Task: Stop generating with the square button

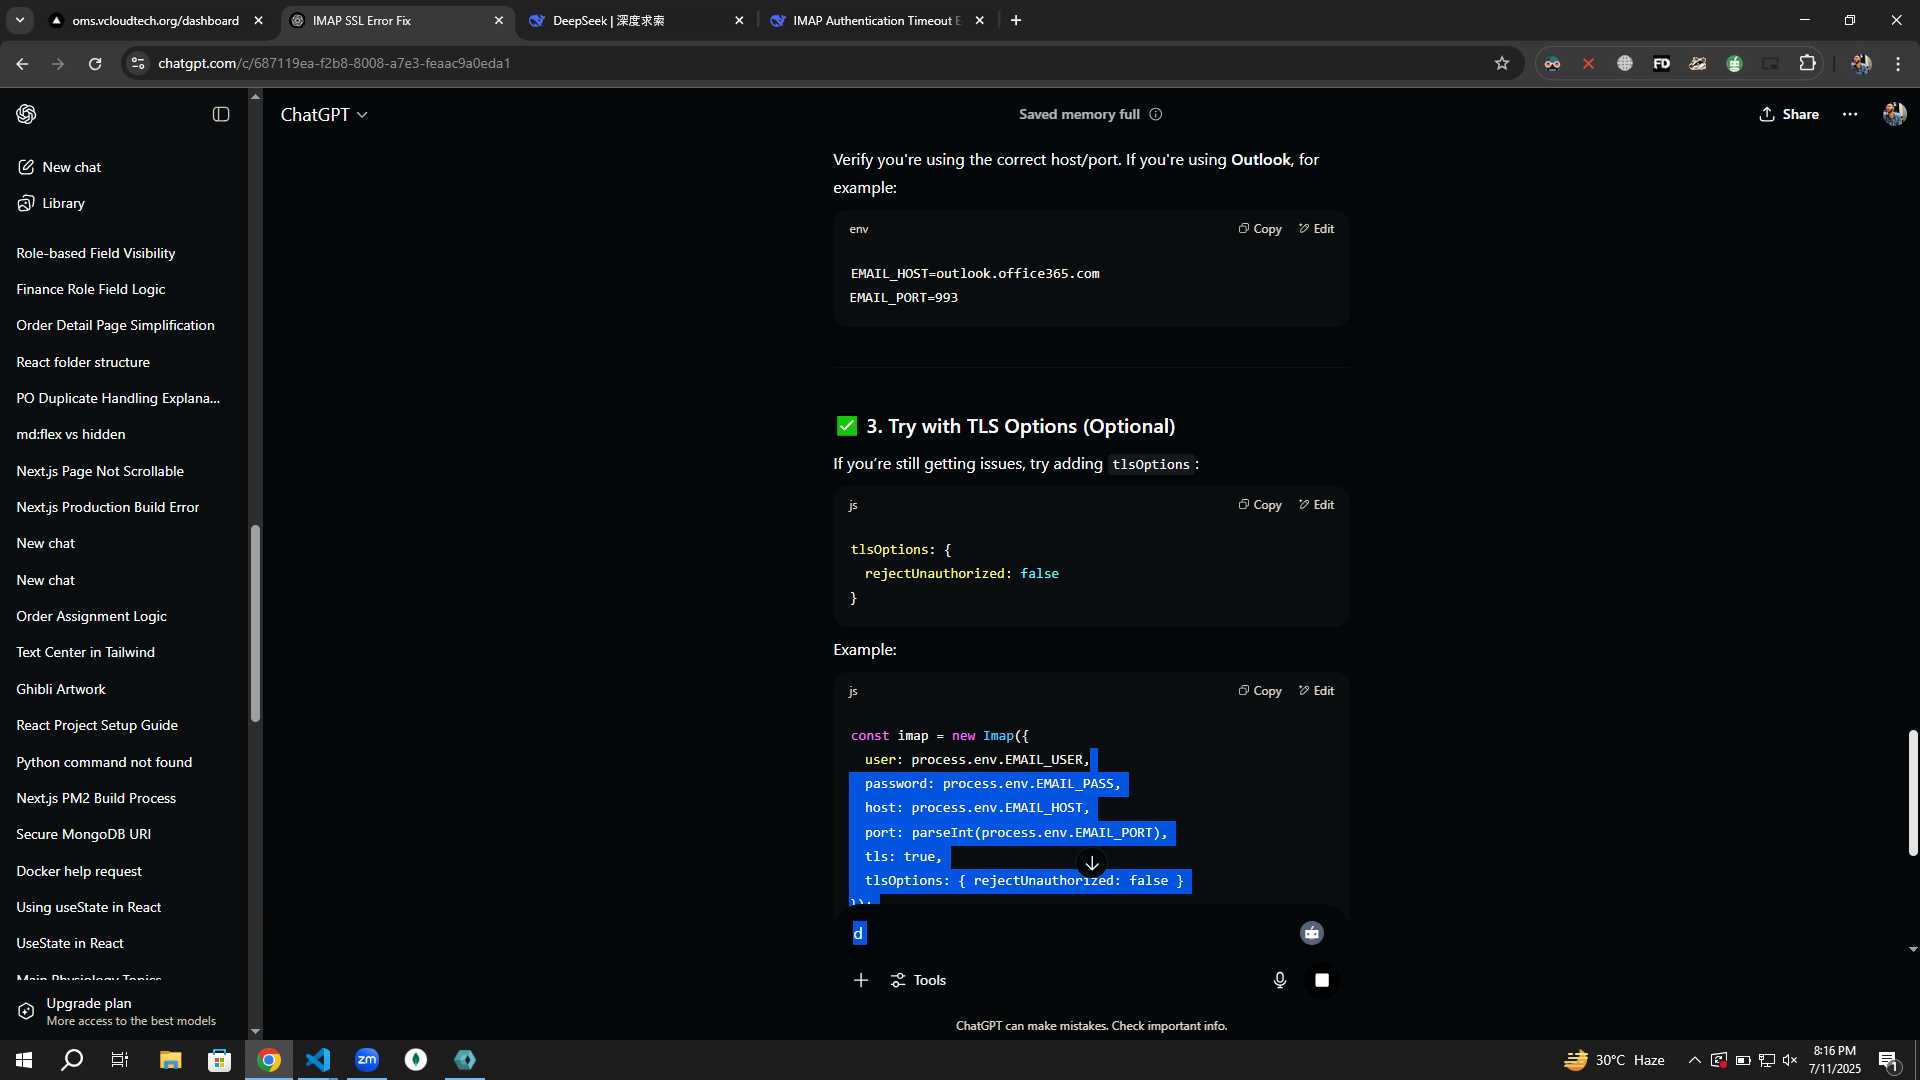Action: [1322, 980]
